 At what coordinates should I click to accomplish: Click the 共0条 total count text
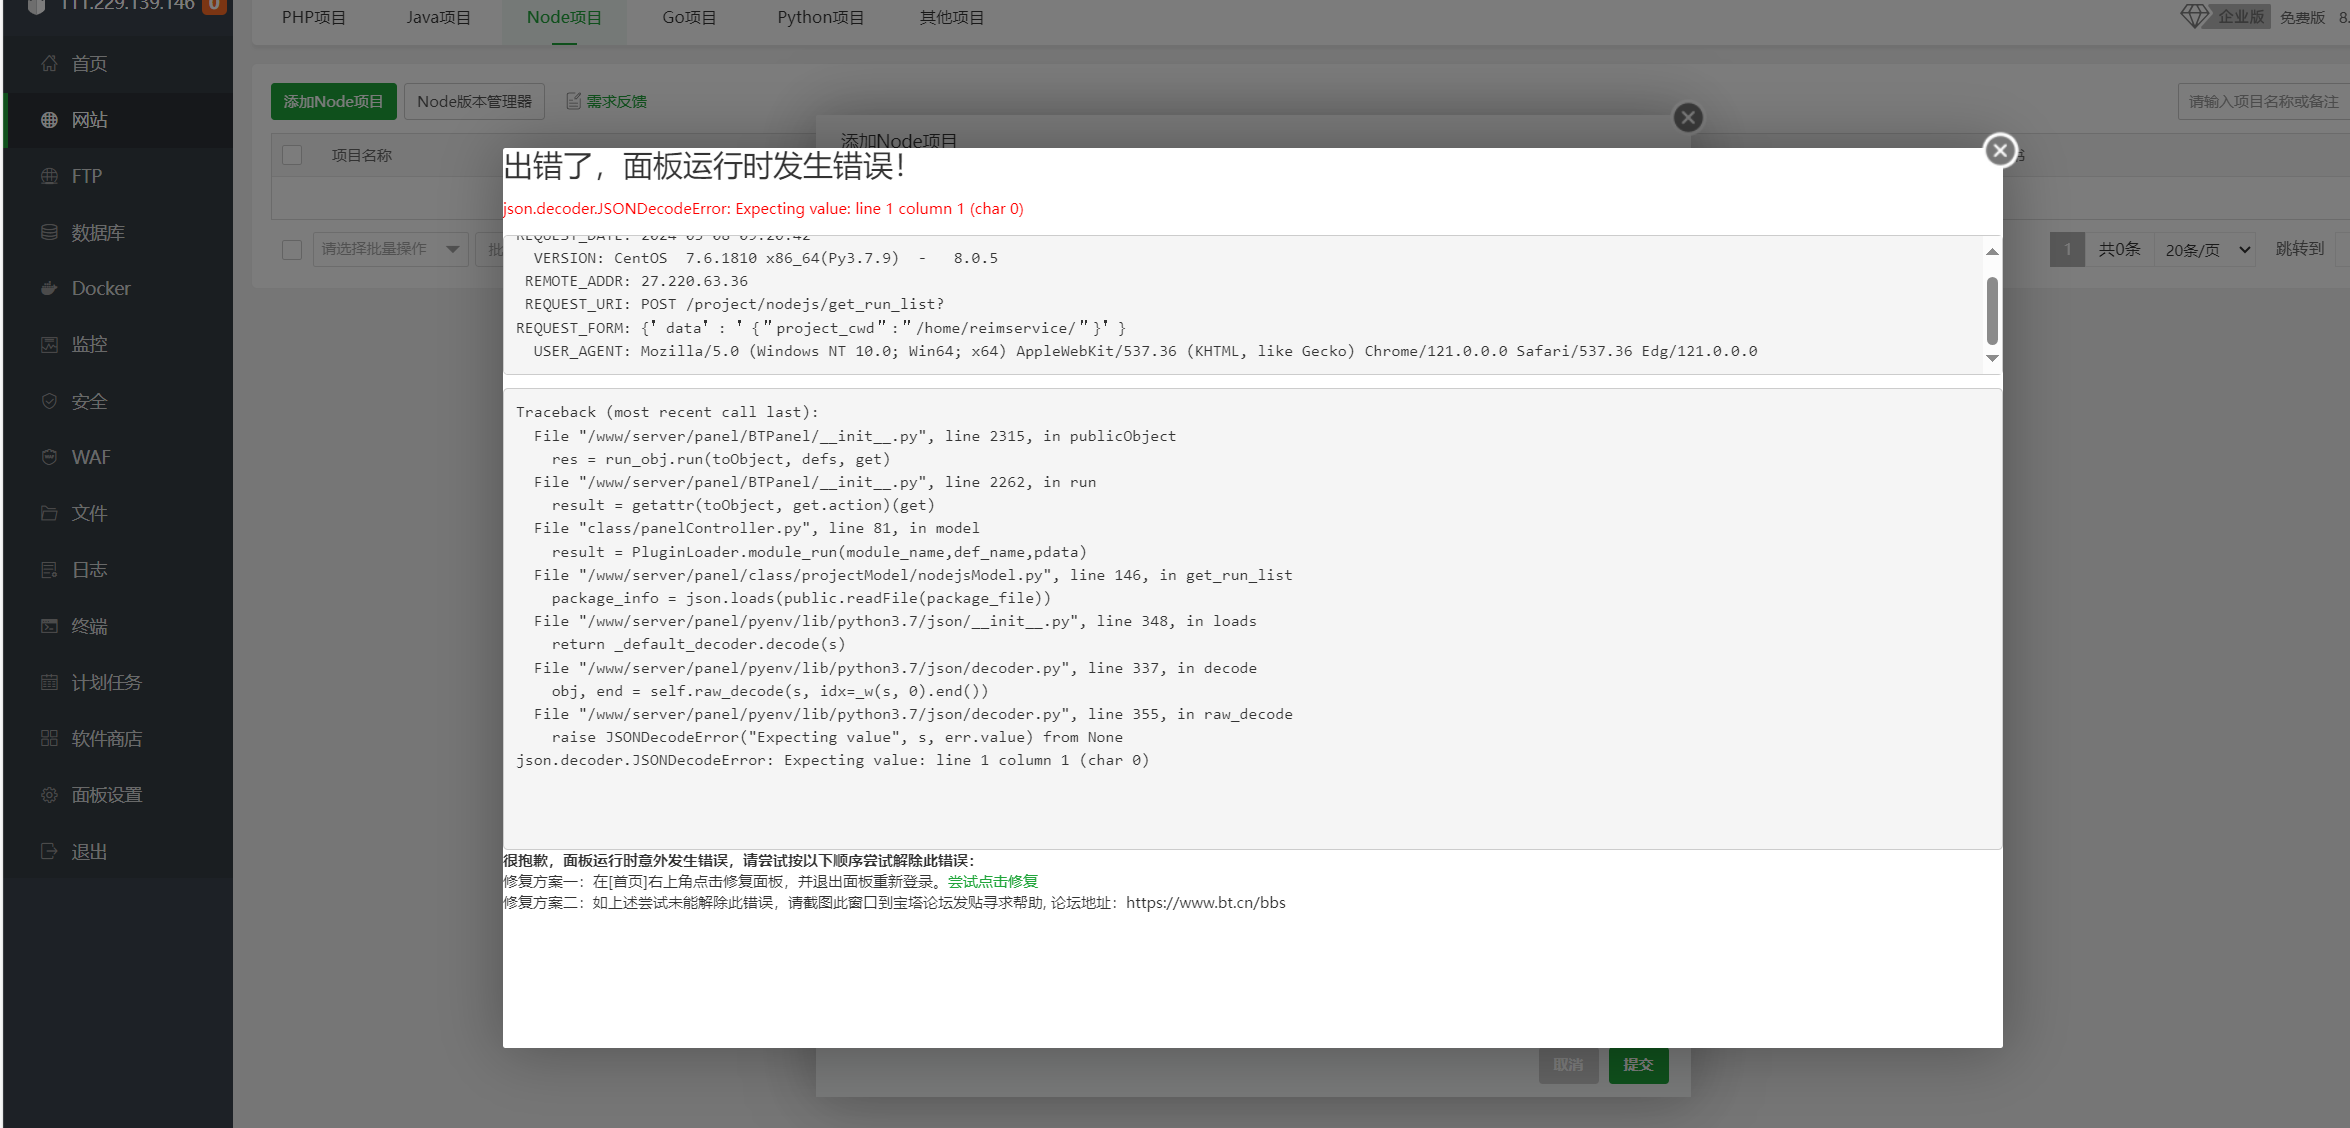click(2119, 249)
